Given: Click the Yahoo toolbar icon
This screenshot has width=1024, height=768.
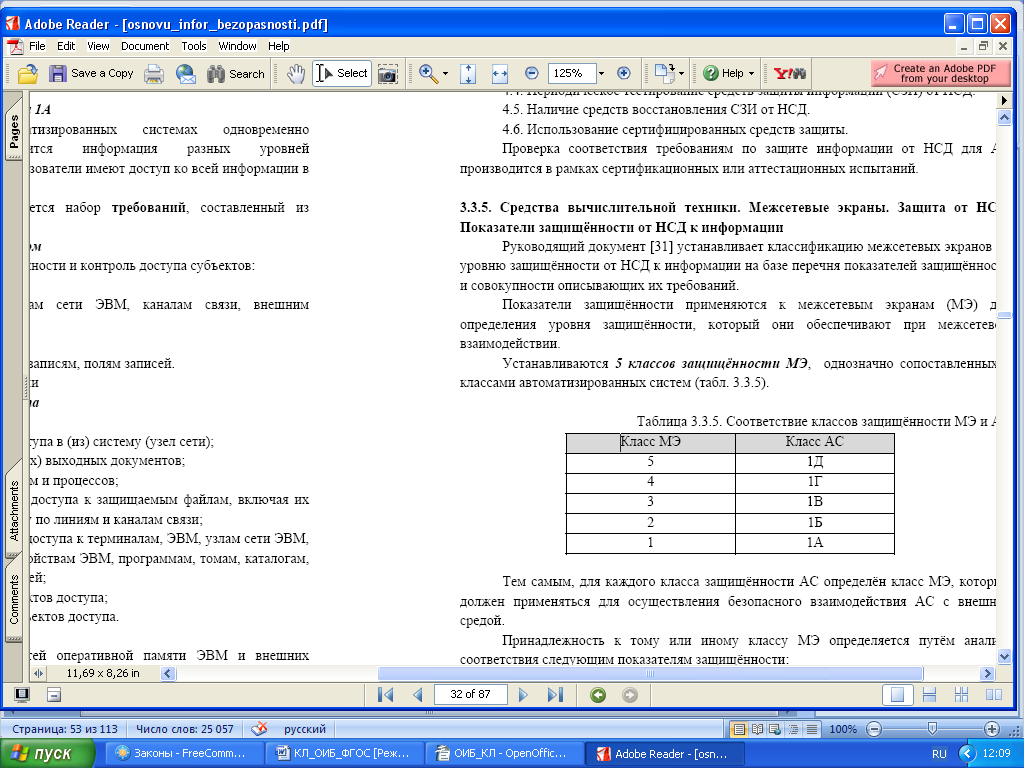Looking at the screenshot, I should point(790,73).
